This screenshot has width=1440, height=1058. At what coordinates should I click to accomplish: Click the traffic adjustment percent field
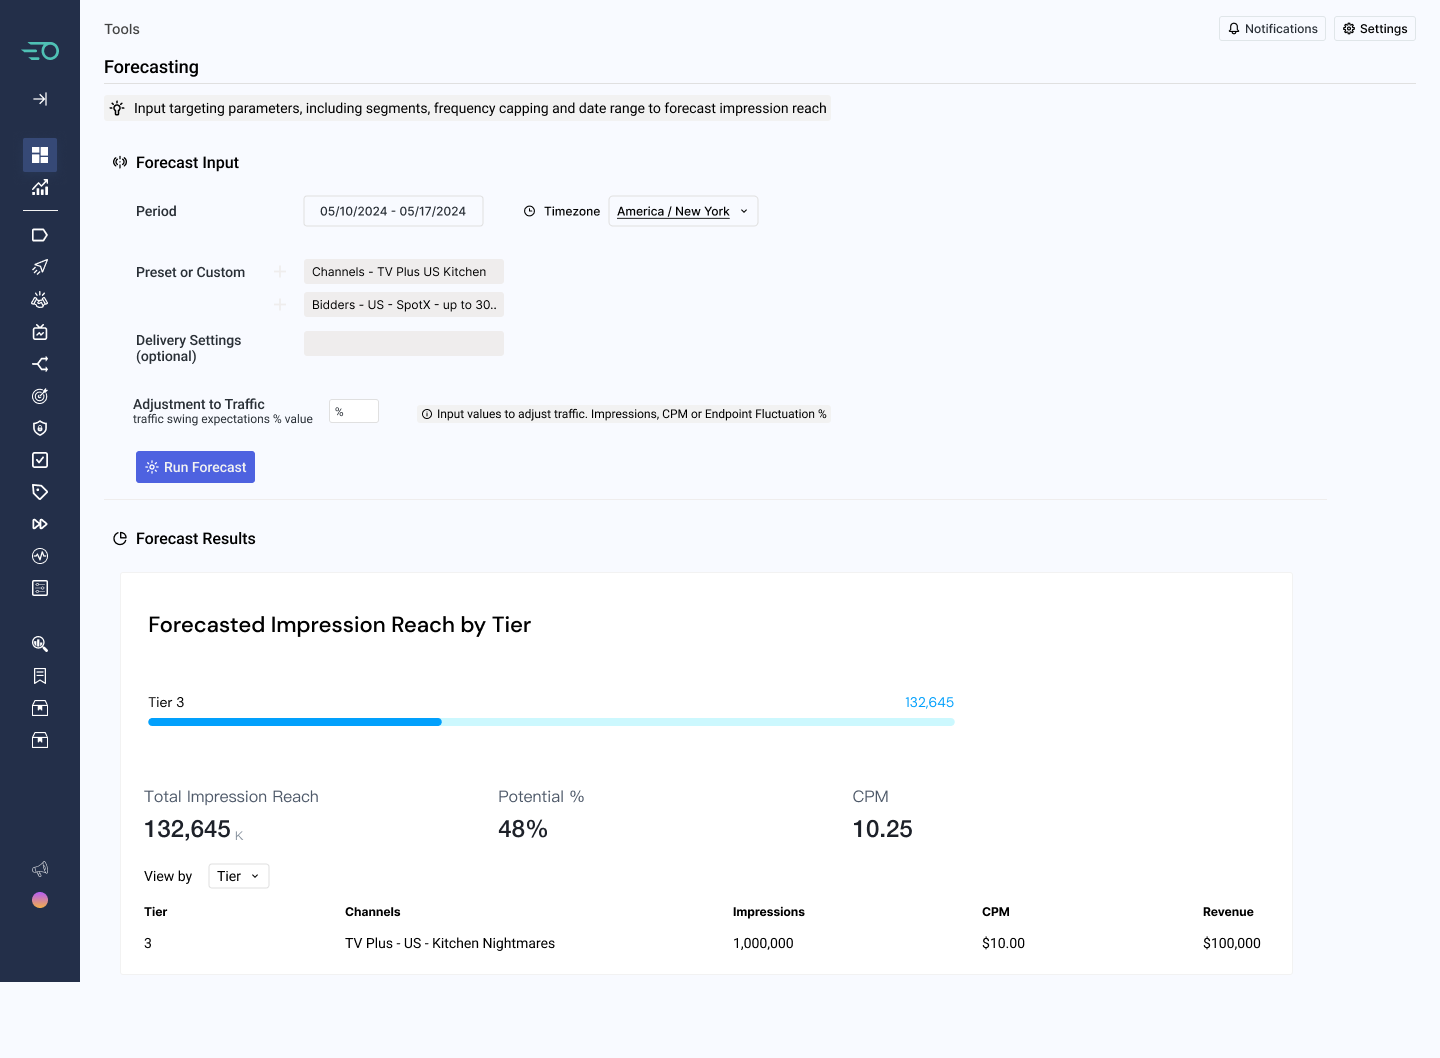pyautogui.click(x=354, y=411)
